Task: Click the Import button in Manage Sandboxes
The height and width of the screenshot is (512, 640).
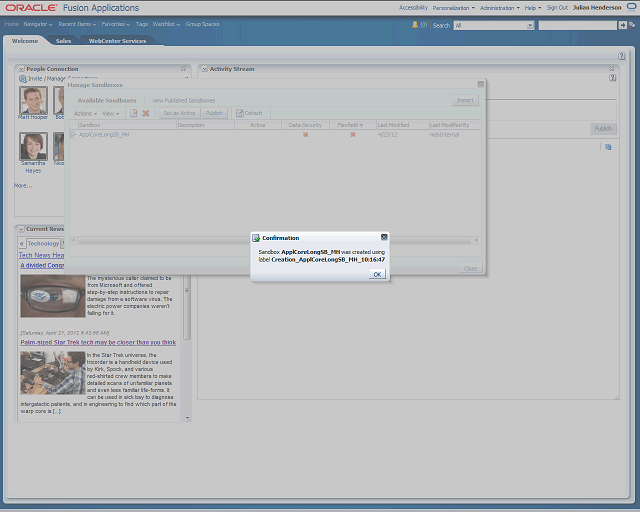Action: (465, 100)
